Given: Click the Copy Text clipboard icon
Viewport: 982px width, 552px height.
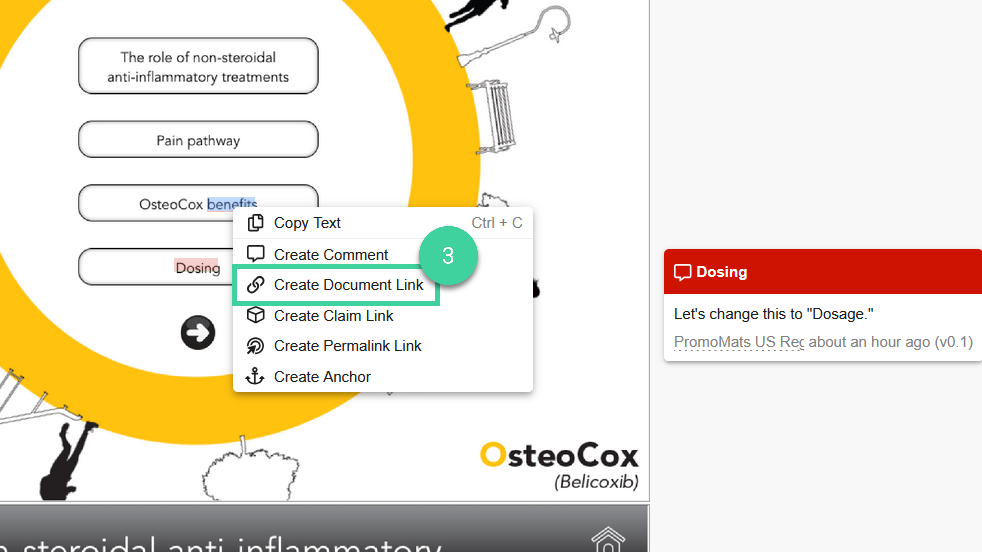Looking at the screenshot, I should click(256, 223).
